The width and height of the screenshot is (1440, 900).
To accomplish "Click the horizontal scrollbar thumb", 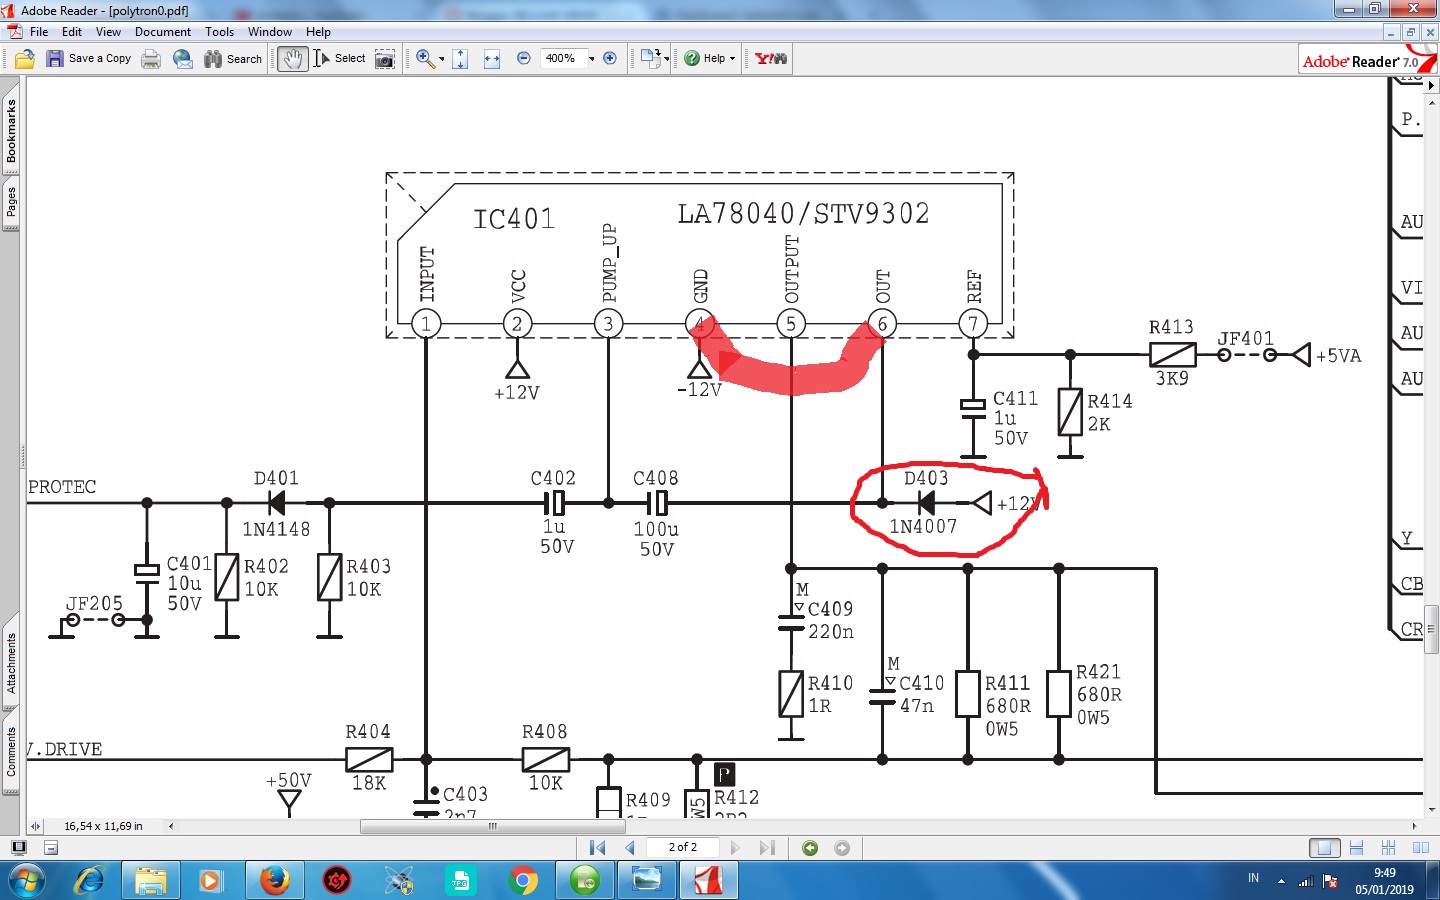I will pyautogui.click(x=492, y=826).
